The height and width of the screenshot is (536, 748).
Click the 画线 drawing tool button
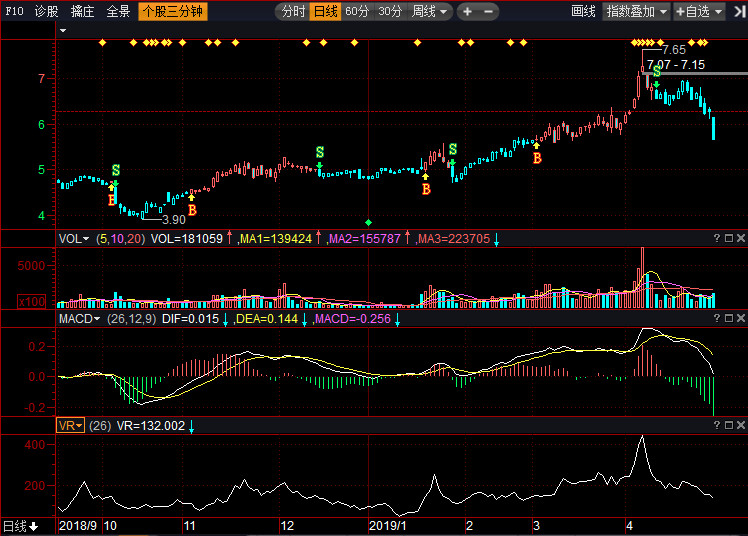[583, 12]
